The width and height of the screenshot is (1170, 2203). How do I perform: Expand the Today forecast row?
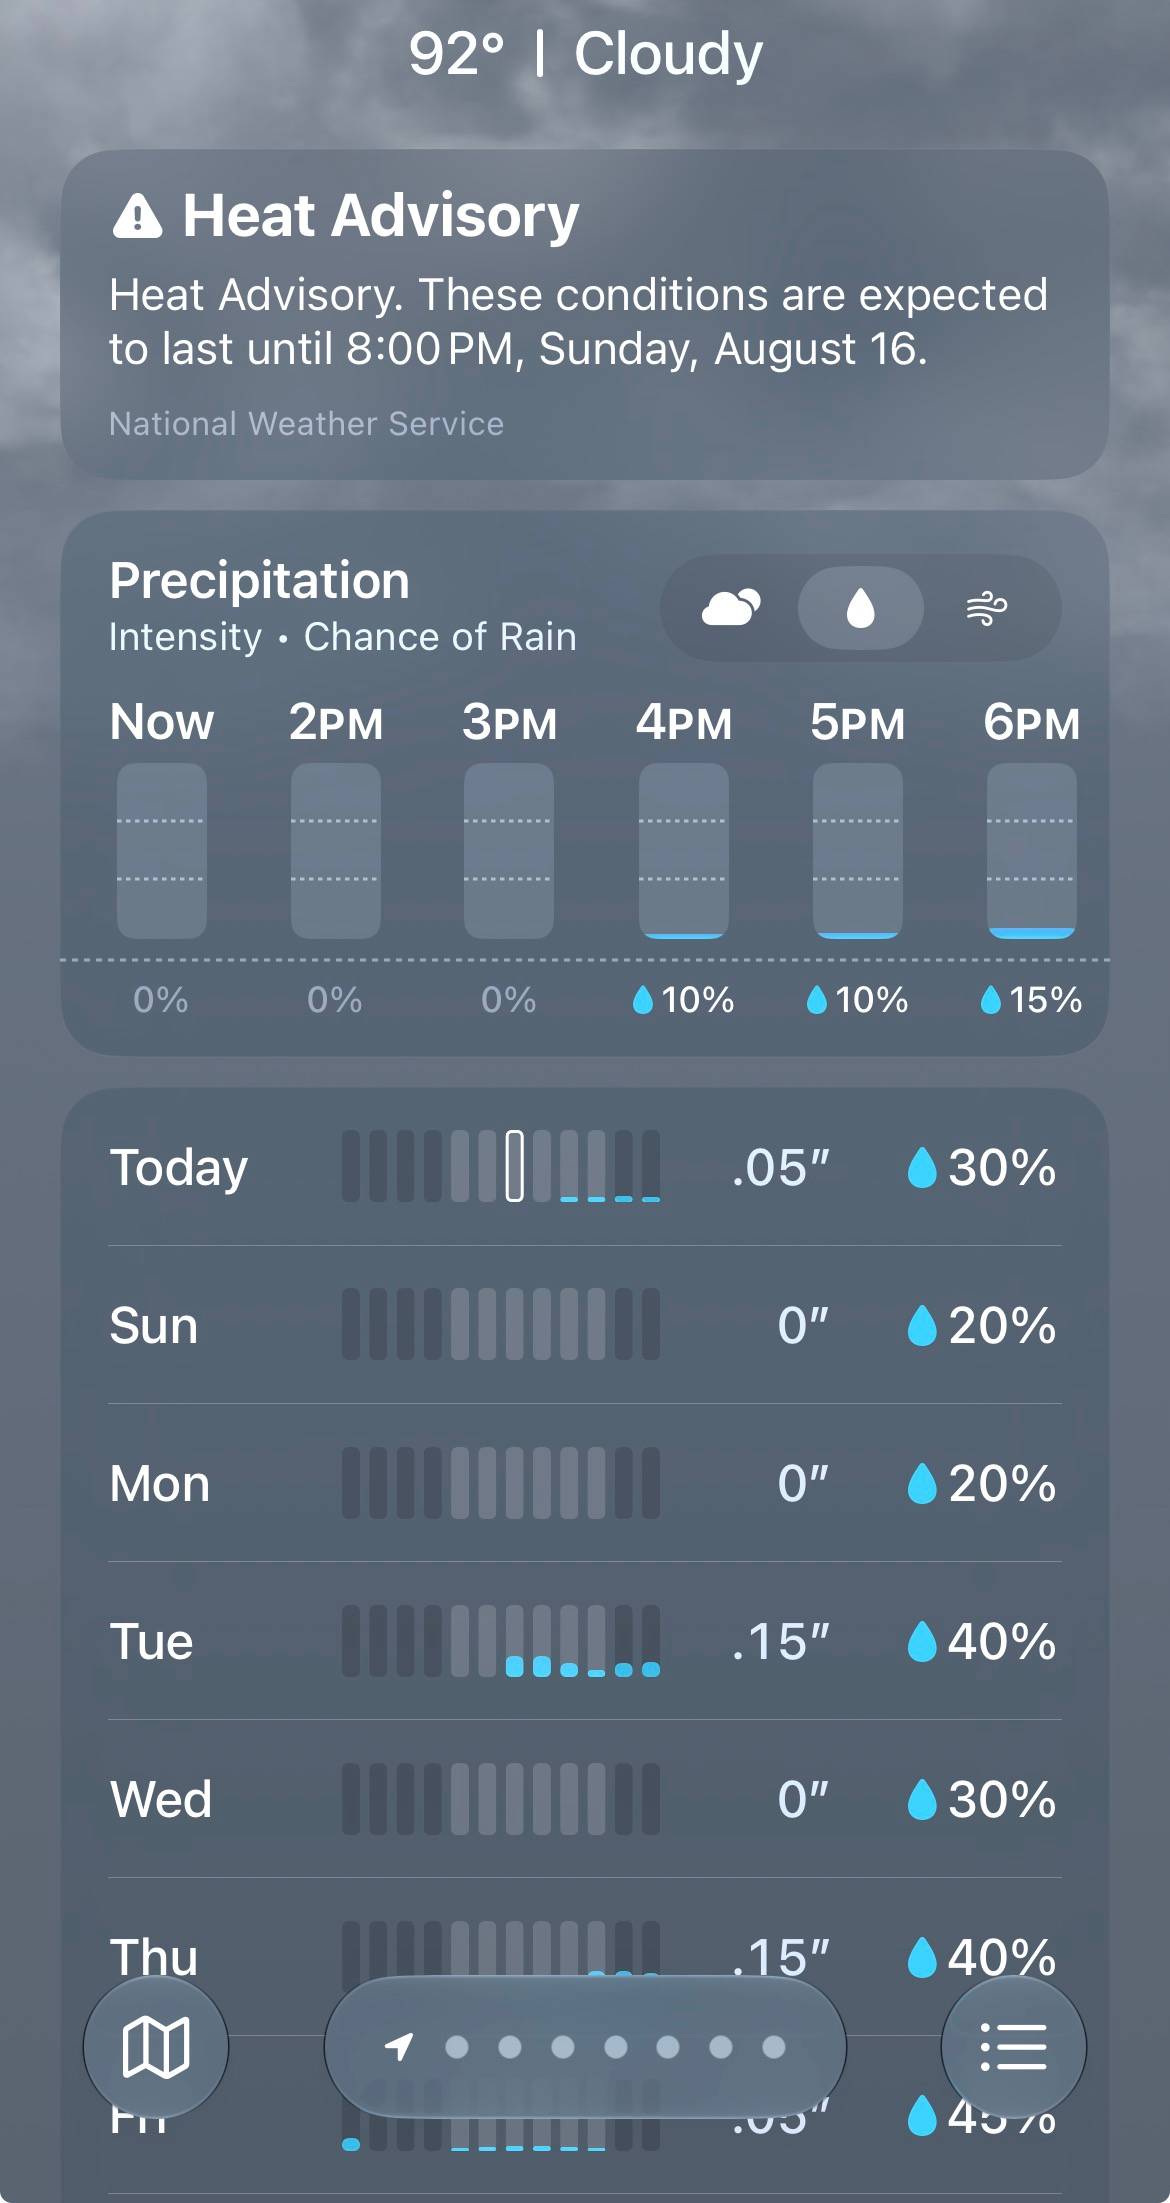(585, 1167)
